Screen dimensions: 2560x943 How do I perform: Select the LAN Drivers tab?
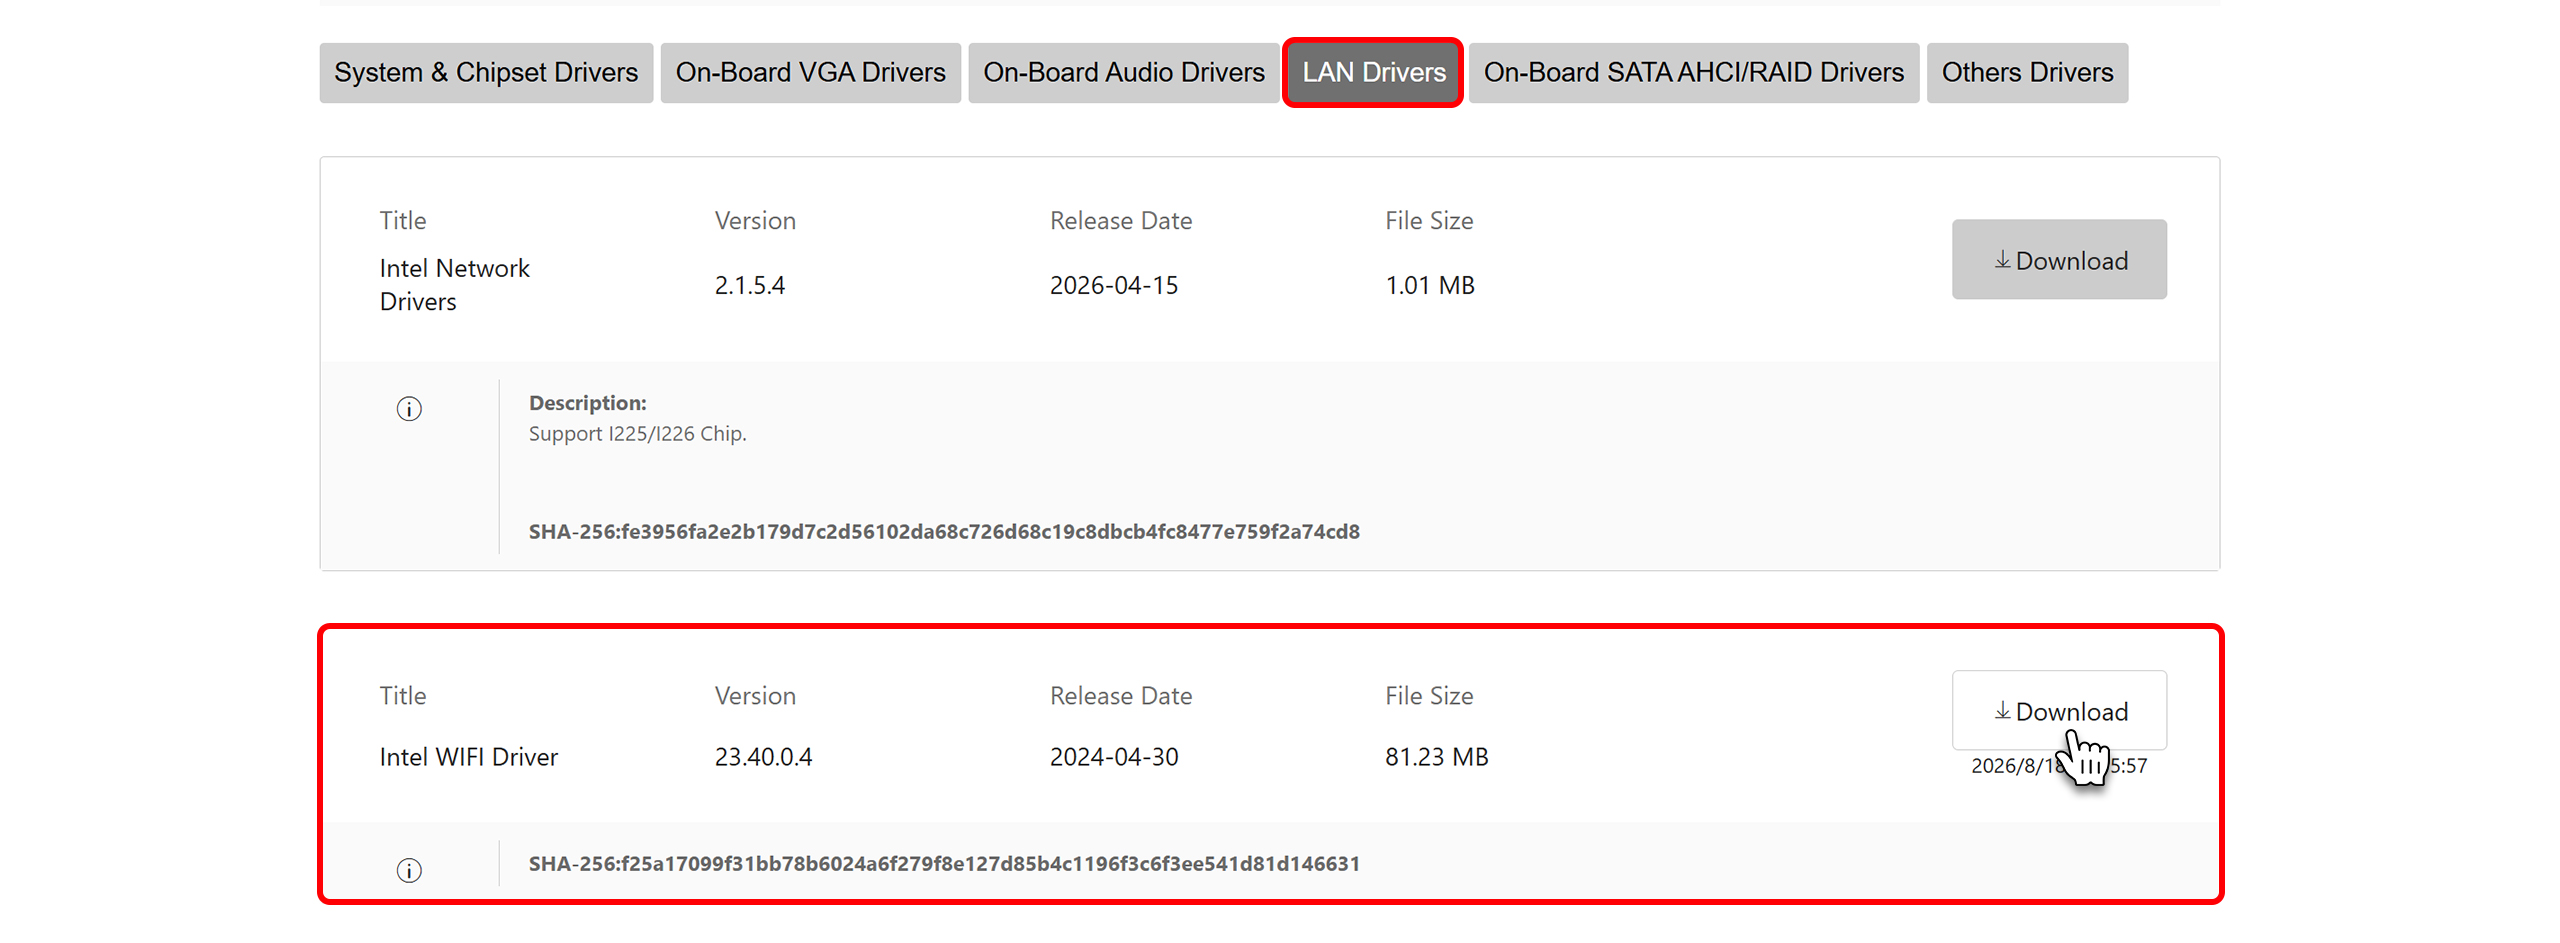click(1373, 73)
